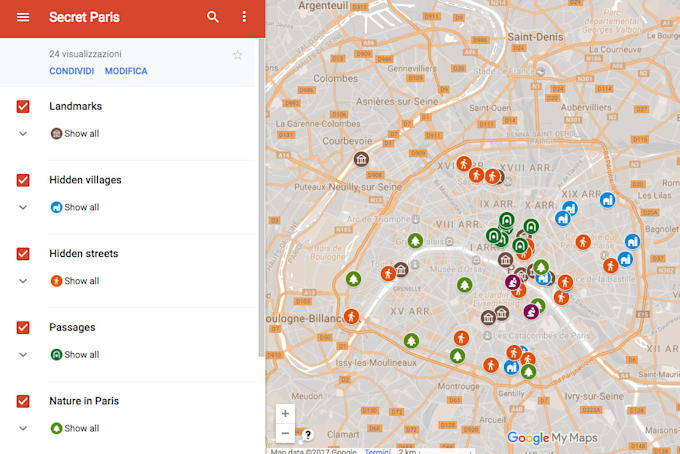Viewport: 680px width, 454px height.
Task: Click the CONDIVIDI share link
Action: [x=71, y=71]
